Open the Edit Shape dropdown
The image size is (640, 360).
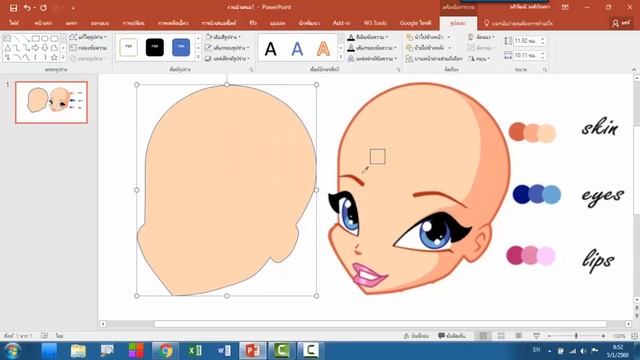click(x=88, y=37)
